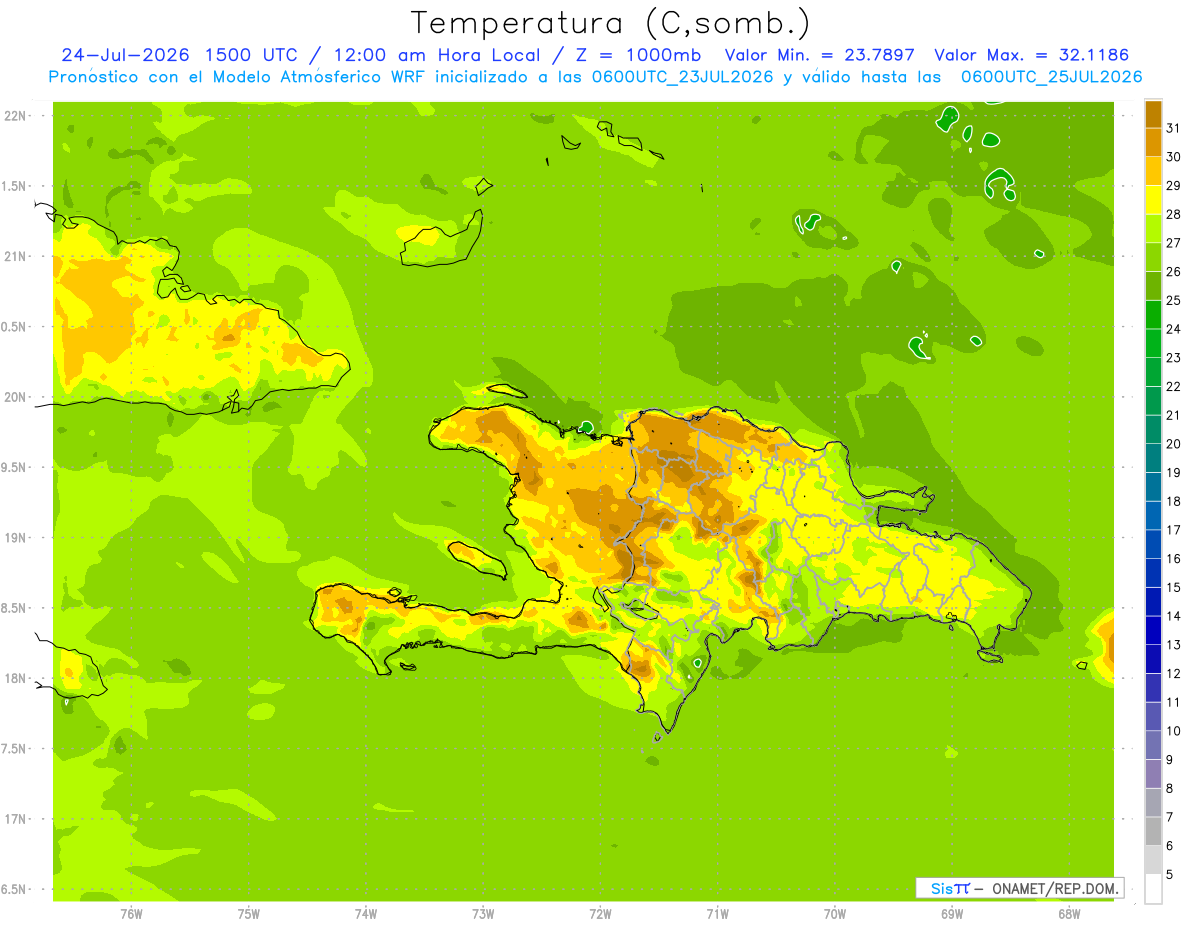1200x927 pixels.
Task: Click the '0600UTC_25JUL2026' valid-until time
Action: 1051,77
